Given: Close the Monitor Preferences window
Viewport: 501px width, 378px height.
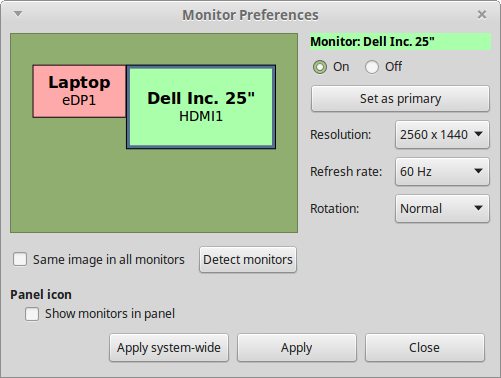Looking at the screenshot, I should (482, 15).
